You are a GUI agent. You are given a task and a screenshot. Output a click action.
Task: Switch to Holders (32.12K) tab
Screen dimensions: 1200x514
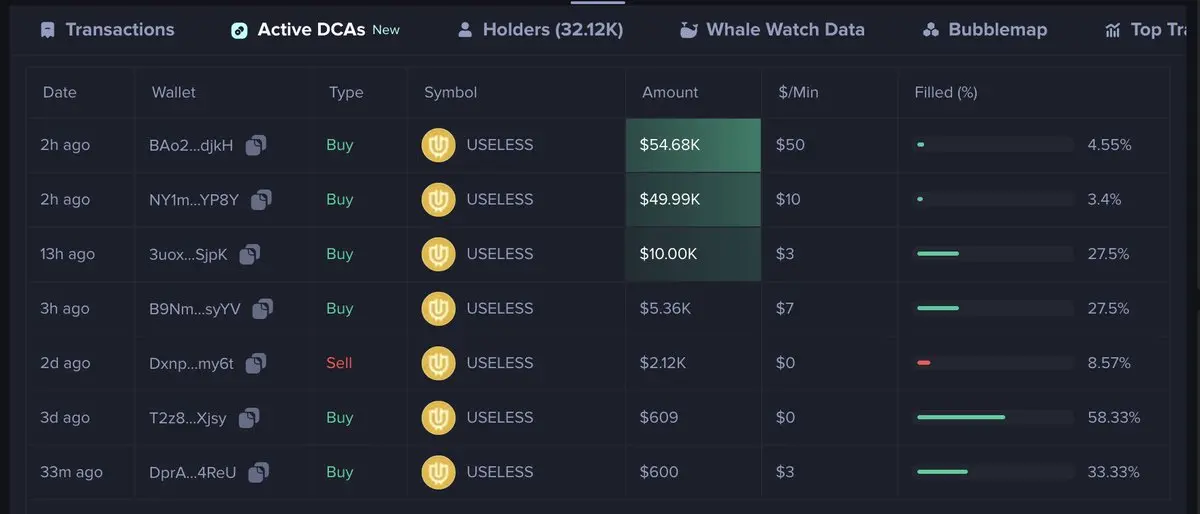click(540, 30)
